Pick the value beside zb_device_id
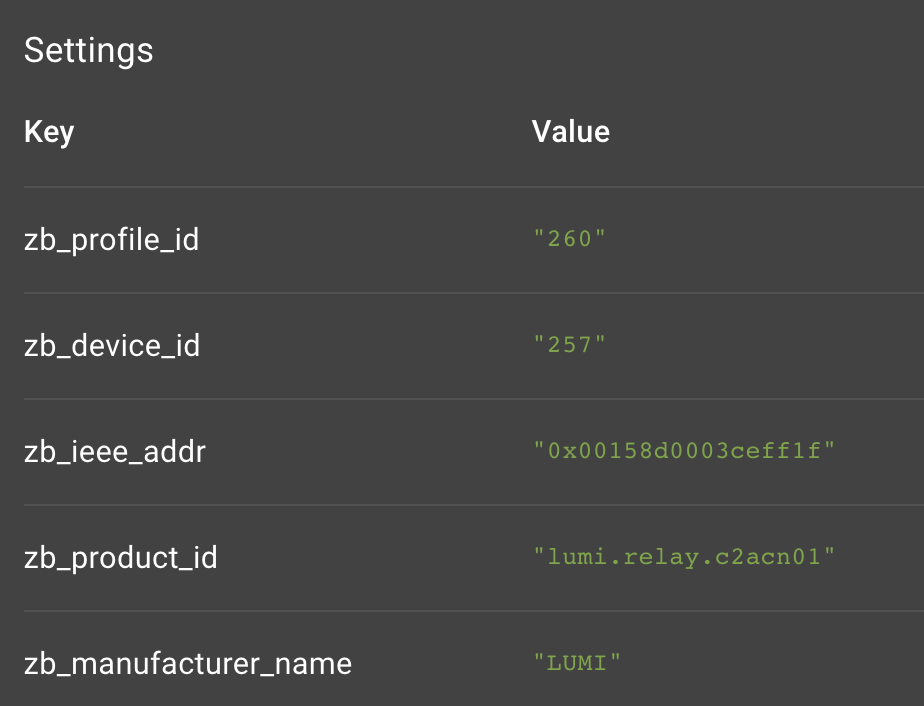 pyautogui.click(x=570, y=346)
